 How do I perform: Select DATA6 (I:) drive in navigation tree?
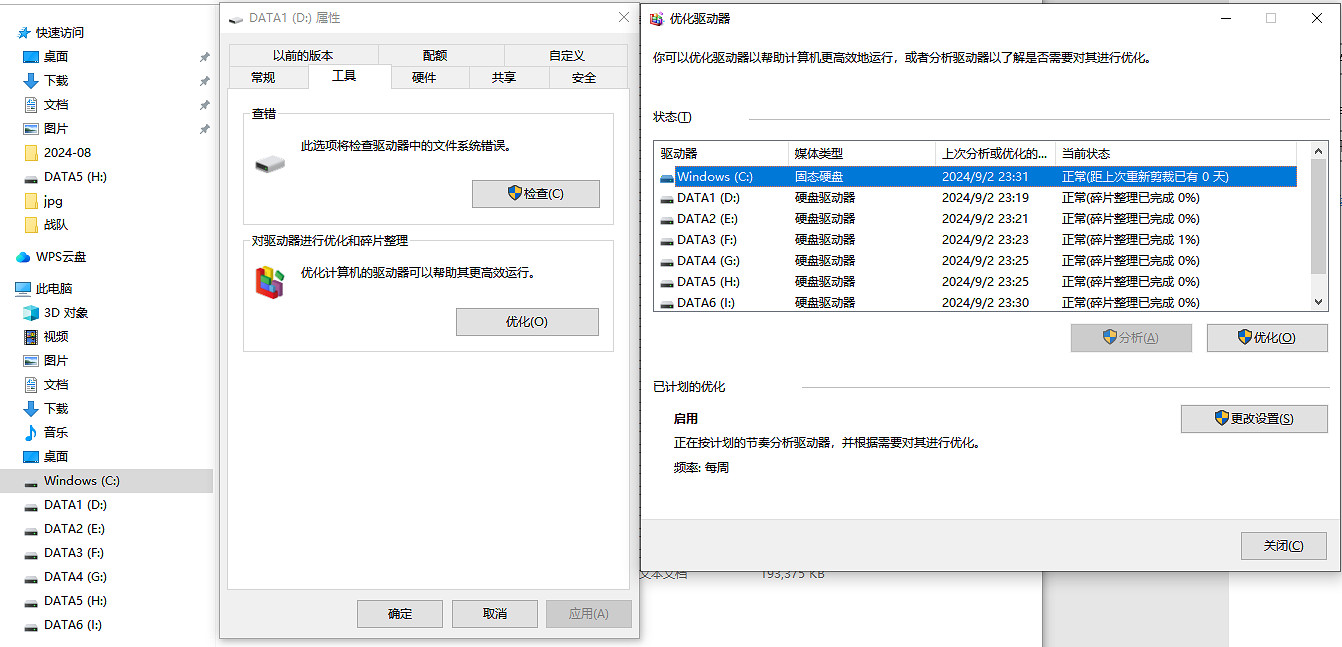[74, 625]
